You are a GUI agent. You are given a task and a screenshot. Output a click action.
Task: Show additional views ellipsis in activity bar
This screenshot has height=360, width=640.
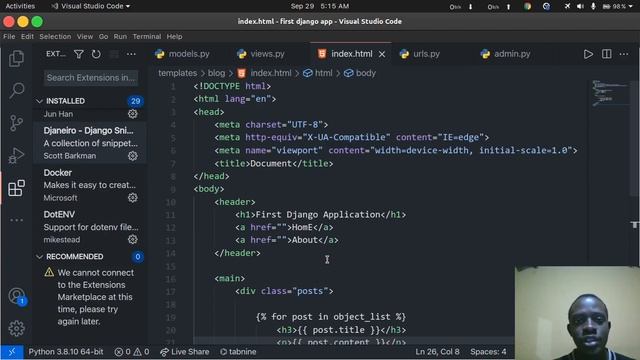(x=16, y=220)
